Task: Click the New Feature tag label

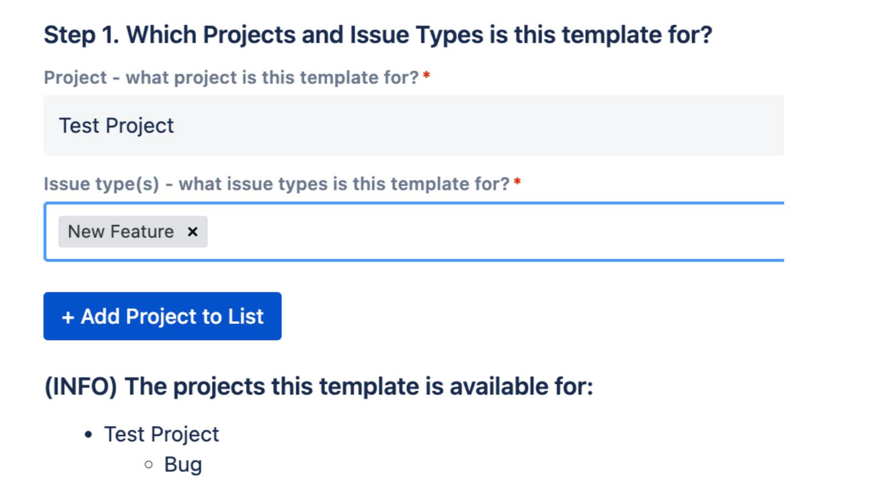Action: click(120, 232)
